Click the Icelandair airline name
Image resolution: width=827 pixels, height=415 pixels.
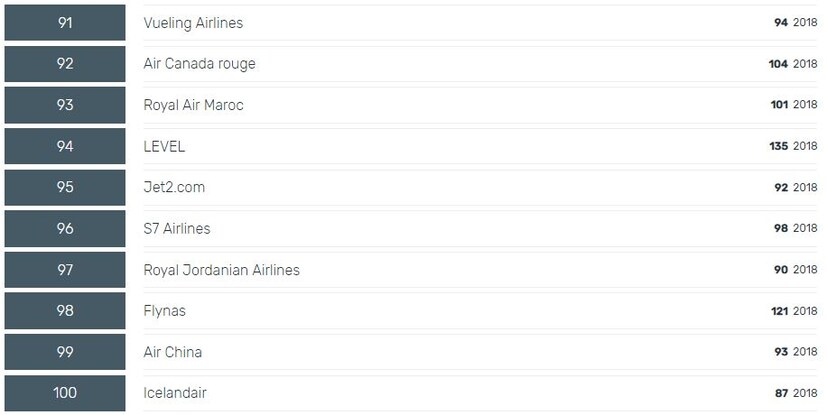click(175, 392)
